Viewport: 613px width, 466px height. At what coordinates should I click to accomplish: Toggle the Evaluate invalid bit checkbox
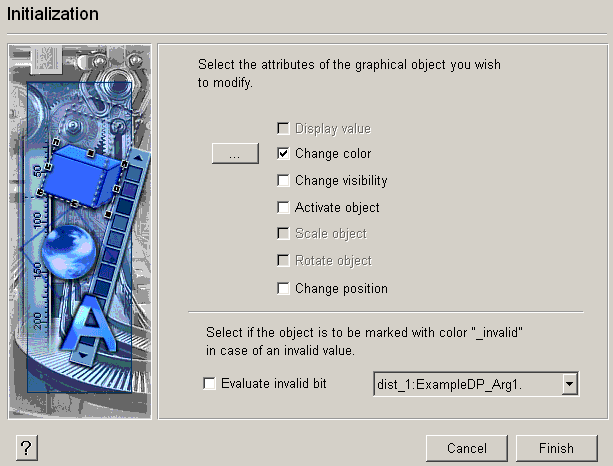pos(209,382)
